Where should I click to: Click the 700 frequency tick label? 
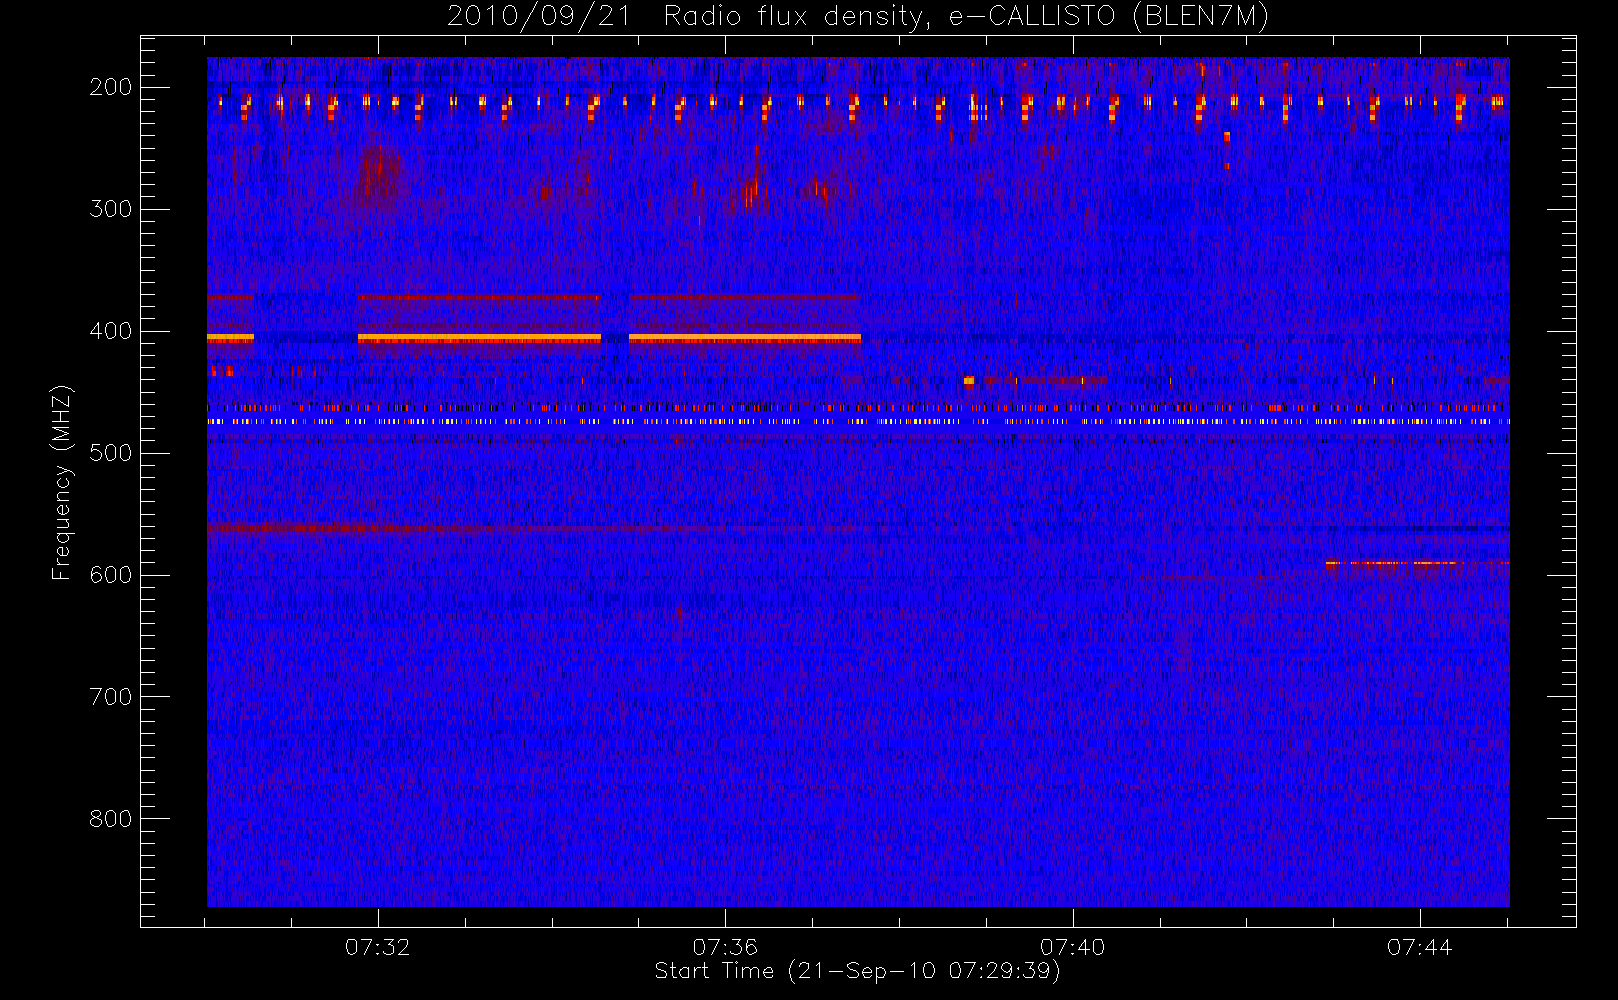(111, 697)
